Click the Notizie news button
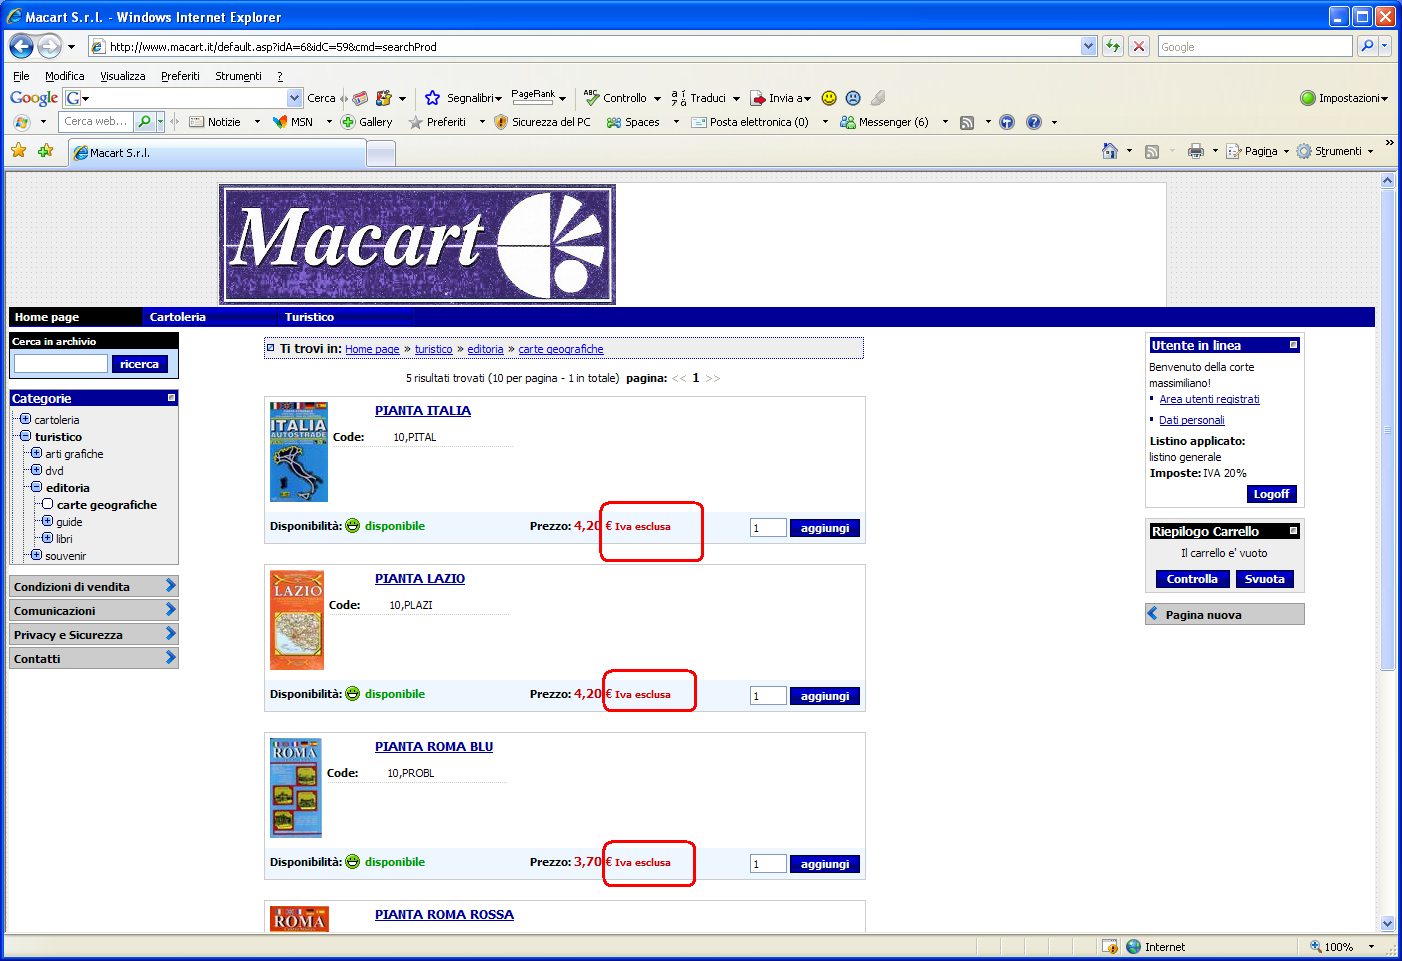The height and width of the screenshot is (961, 1402). point(215,122)
